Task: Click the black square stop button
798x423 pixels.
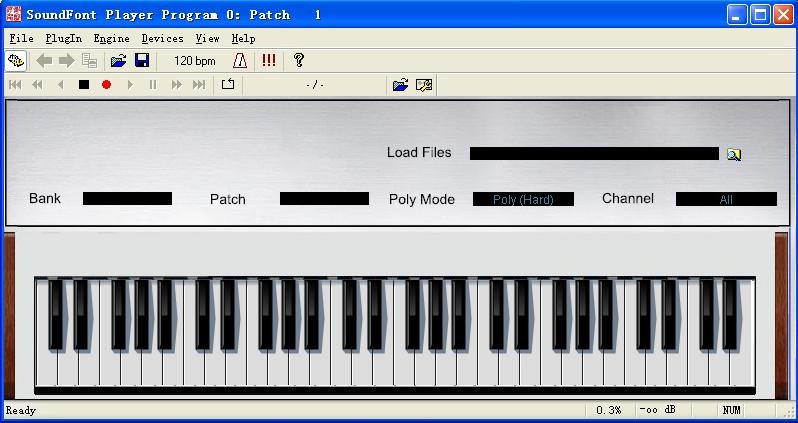Action: click(84, 84)
